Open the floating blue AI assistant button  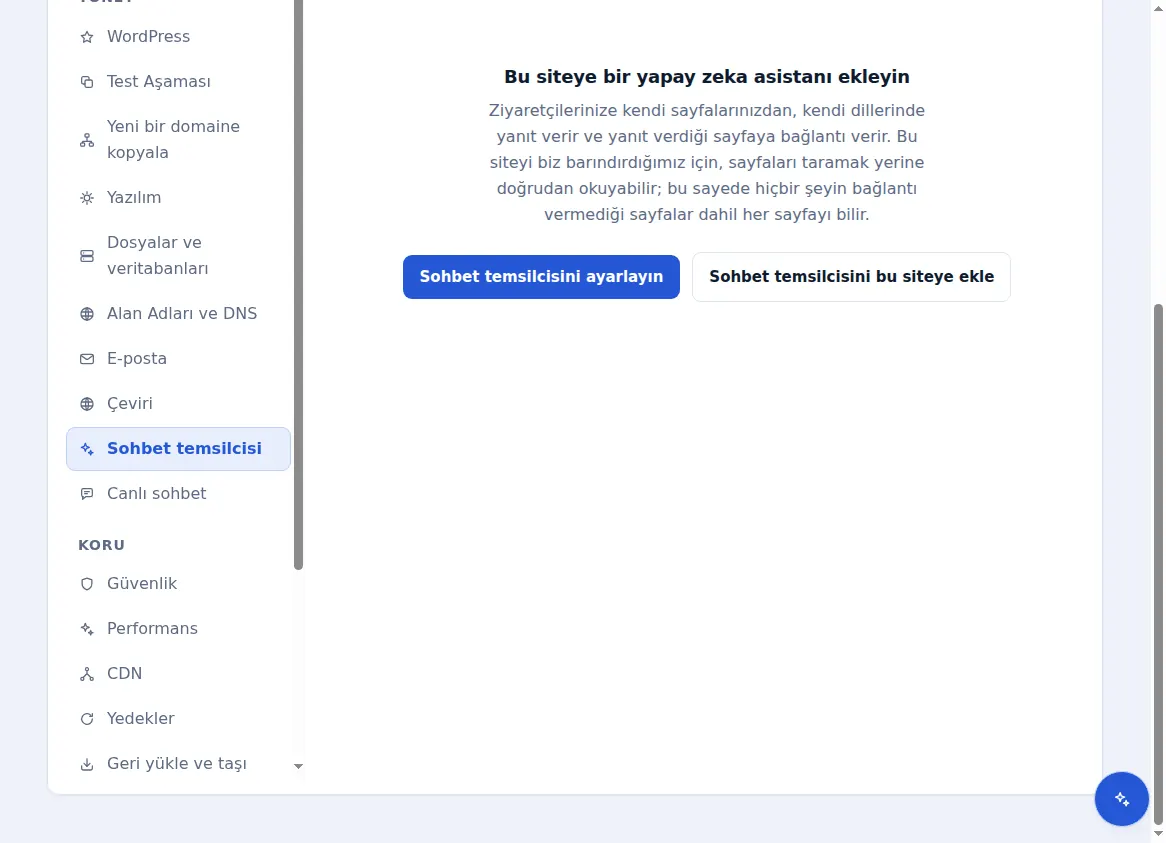point(1121,798)
